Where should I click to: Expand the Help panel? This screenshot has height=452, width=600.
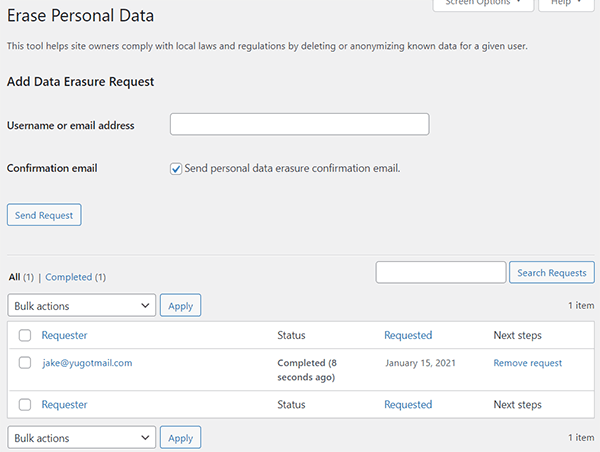(x=566, y=3)
